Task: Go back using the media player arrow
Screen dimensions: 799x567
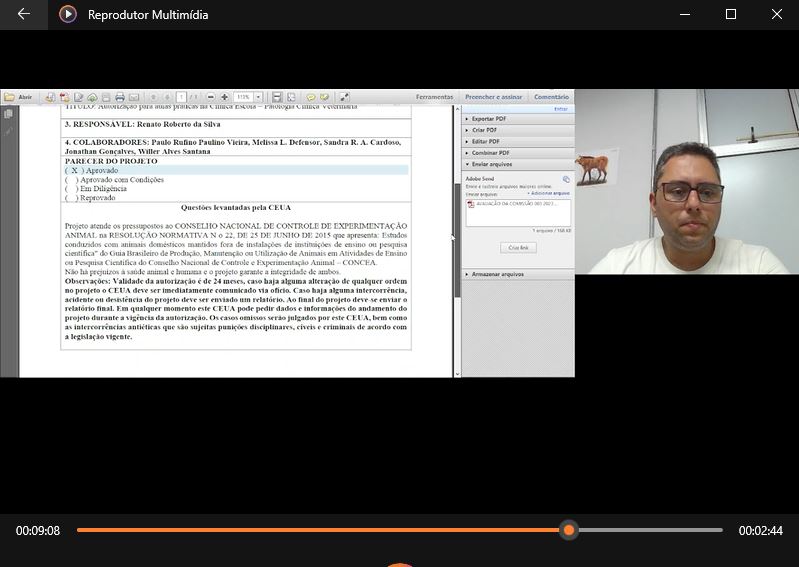Action: click(x=23, y=14)
